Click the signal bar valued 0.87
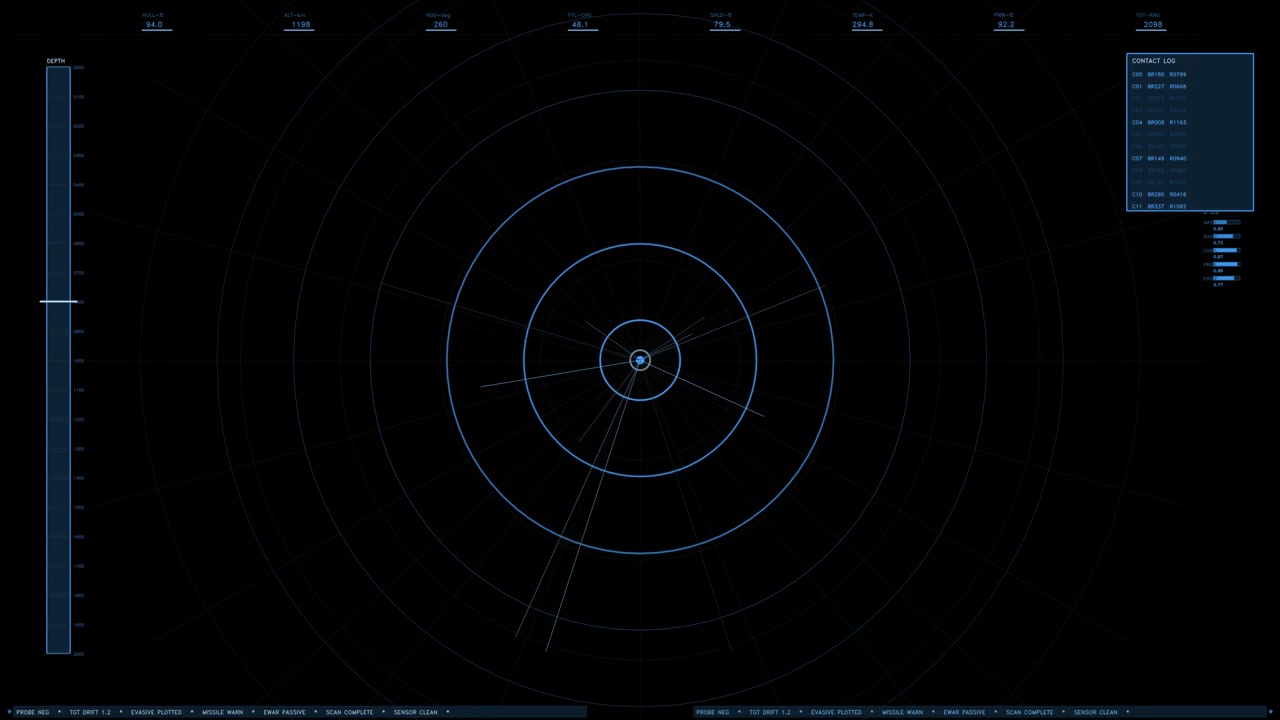Viewport: 1280px width, 720px height. coord(1227,250)
